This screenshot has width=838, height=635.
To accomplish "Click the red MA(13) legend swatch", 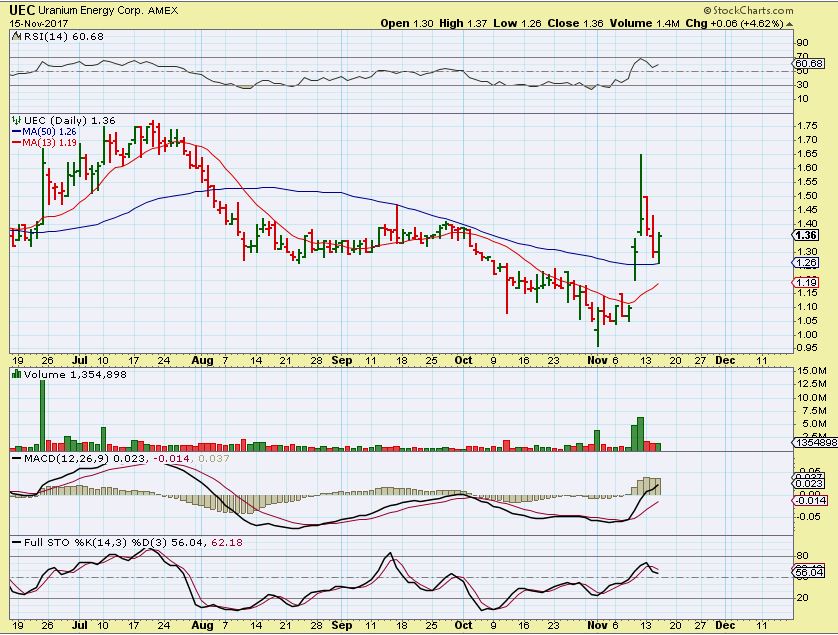I will (17, 144).
